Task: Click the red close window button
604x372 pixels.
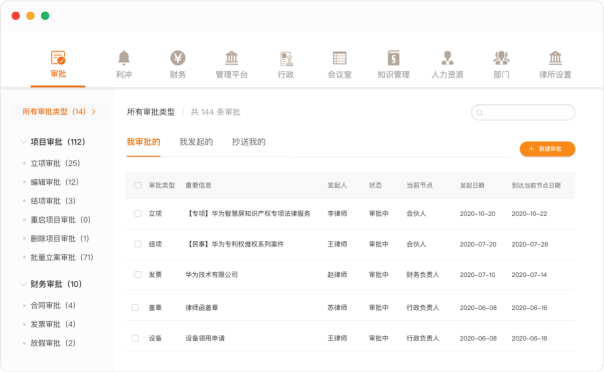Action: pyautogui.click(x=16, y=16)
